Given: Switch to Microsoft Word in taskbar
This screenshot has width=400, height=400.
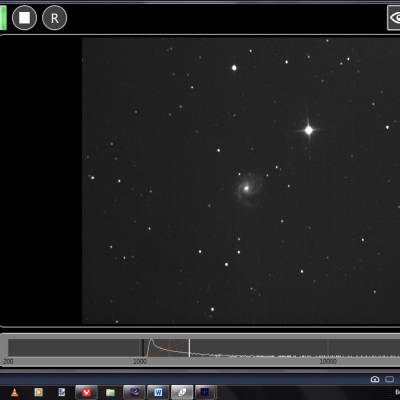Looking at the screenshot, I should (x=158, y=392).
